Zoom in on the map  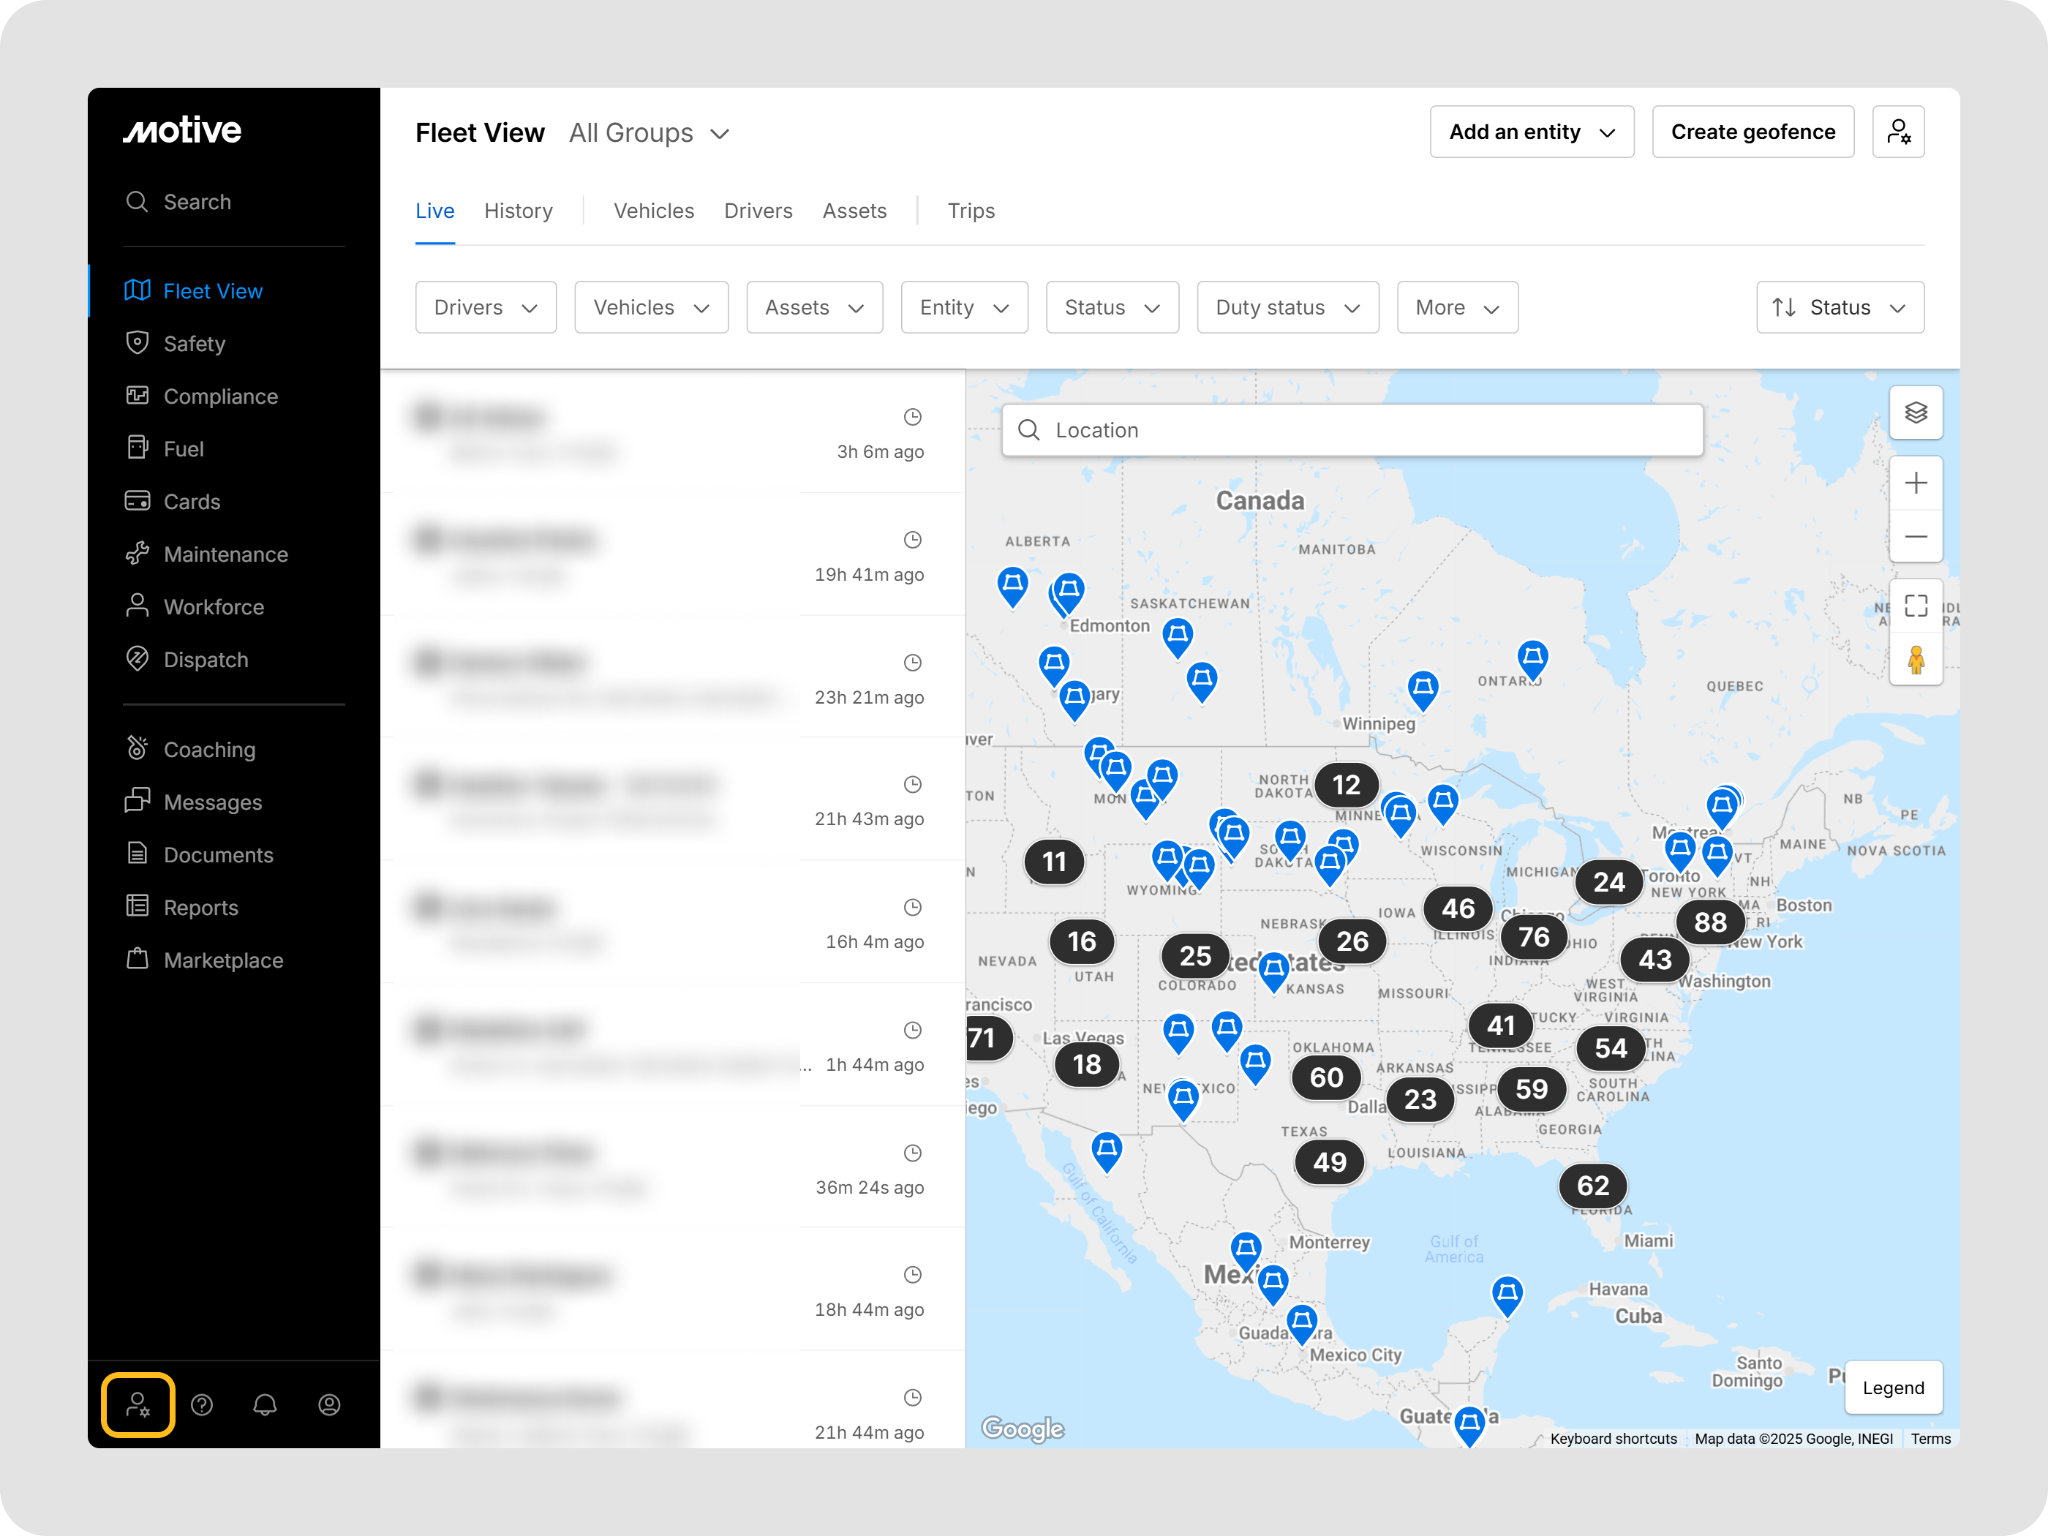coord(1915,484)
